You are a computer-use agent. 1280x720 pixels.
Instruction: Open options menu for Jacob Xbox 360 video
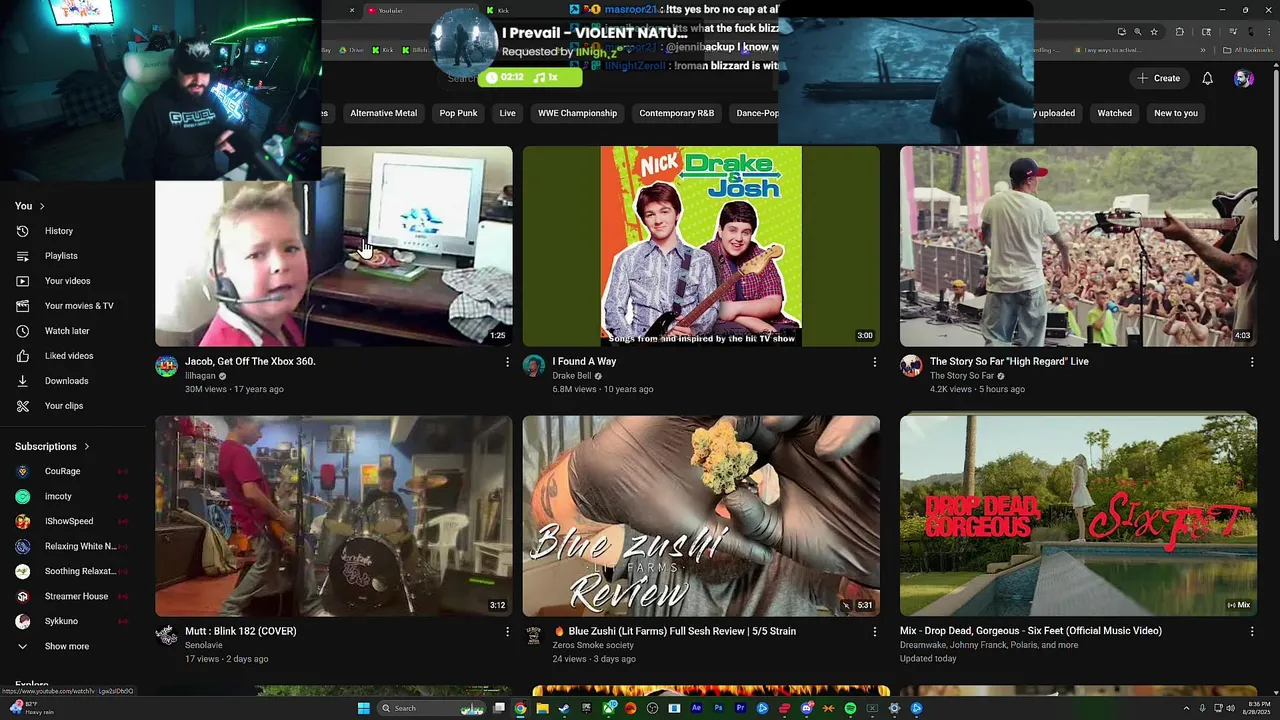coord(507,362)
